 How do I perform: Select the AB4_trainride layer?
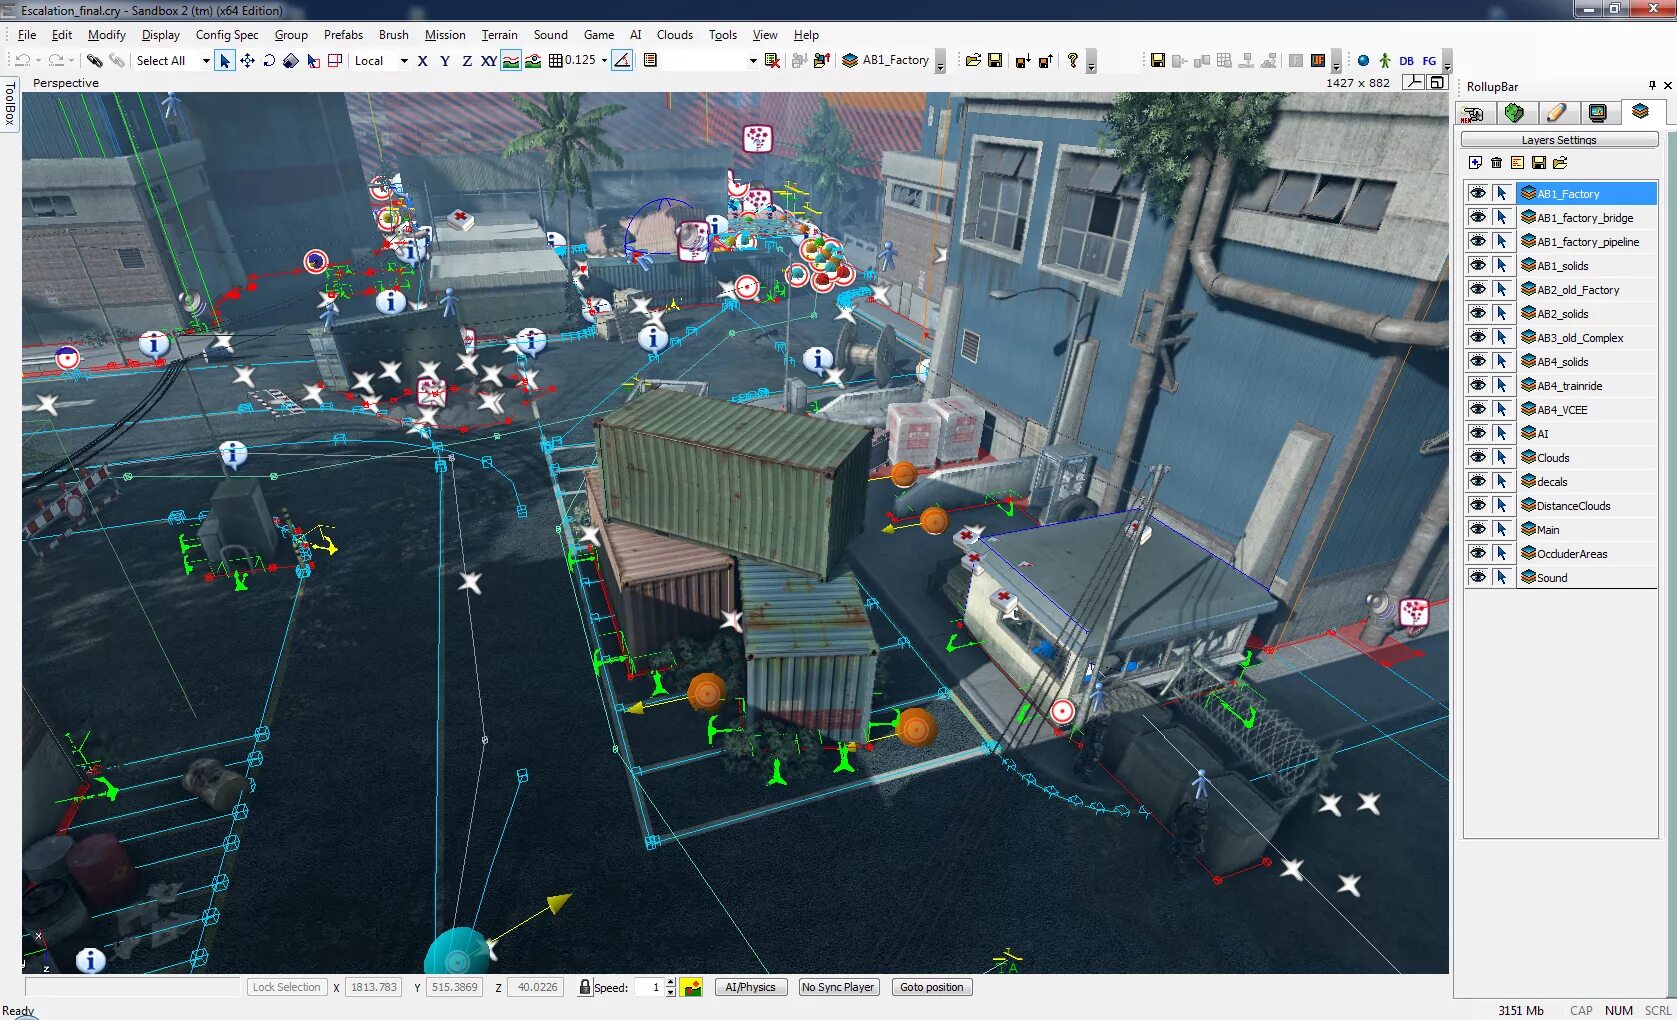[1586, 385]
